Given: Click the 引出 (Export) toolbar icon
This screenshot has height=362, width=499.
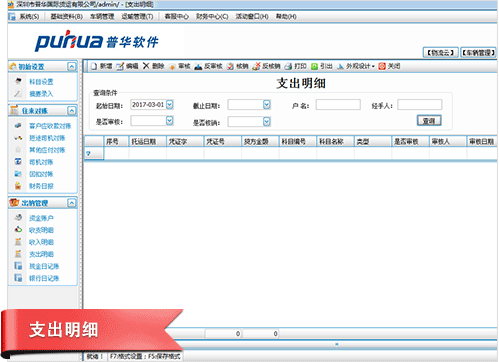Looking at the screenshot, I should click(314, 66).
